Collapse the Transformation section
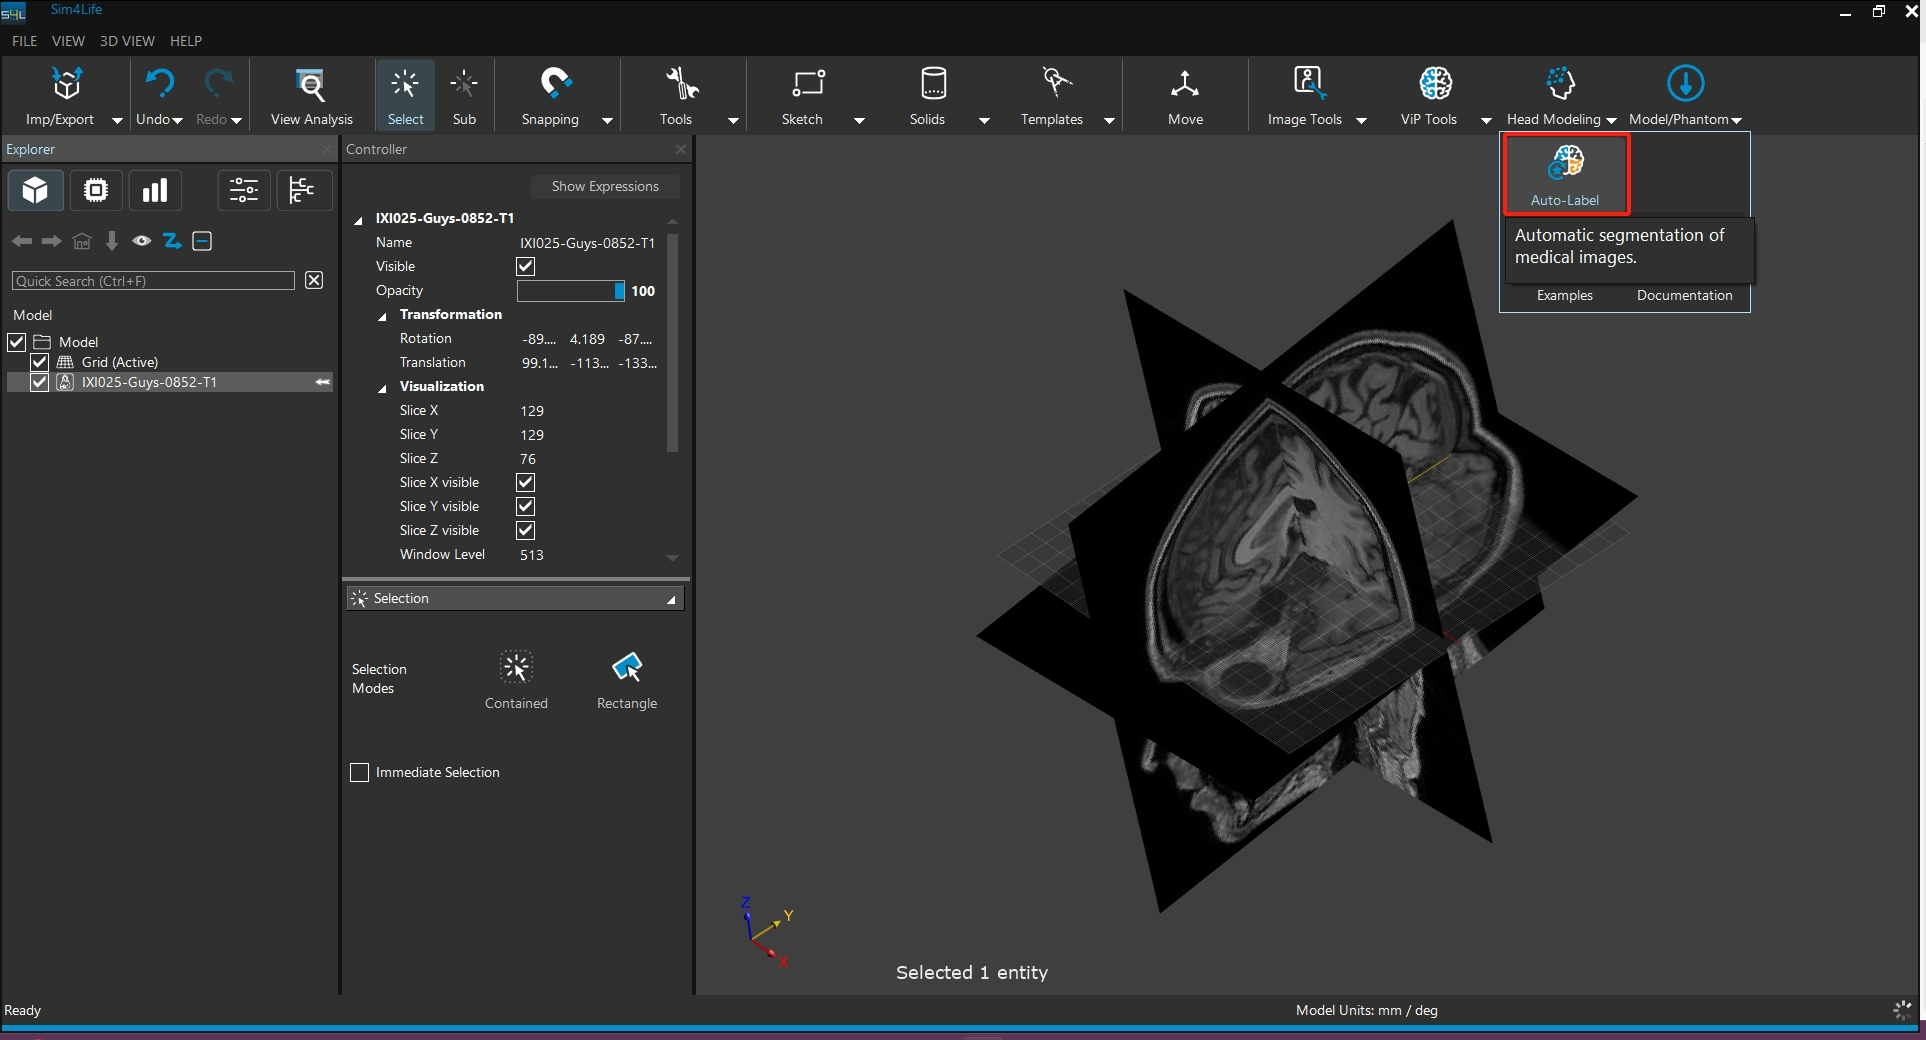The image size is (1926, 1040). 382,316
